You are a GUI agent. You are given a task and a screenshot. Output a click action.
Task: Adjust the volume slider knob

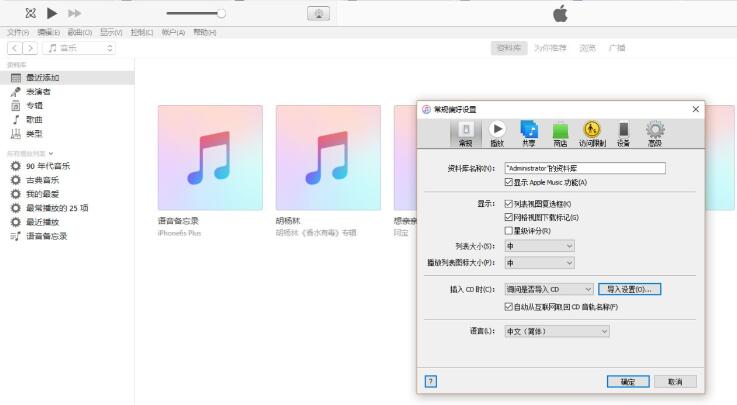coord(221,14)
